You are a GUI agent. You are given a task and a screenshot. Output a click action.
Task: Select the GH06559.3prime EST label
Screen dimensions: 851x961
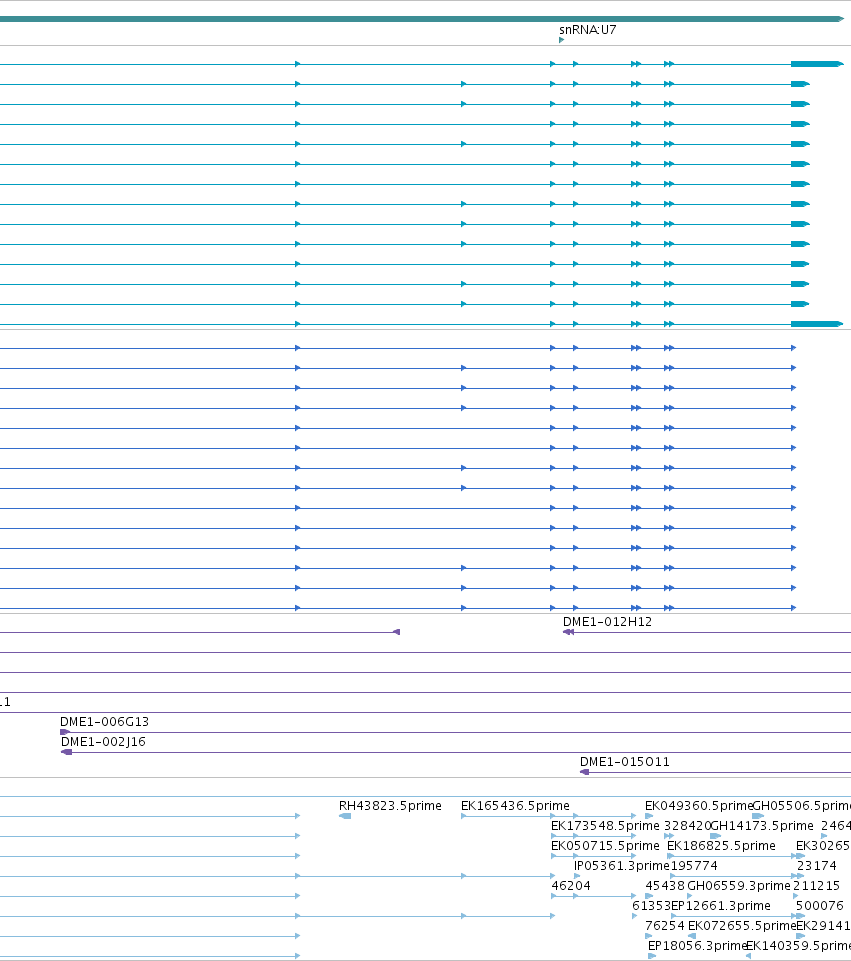pyautogui.click(x=739, y=886)
